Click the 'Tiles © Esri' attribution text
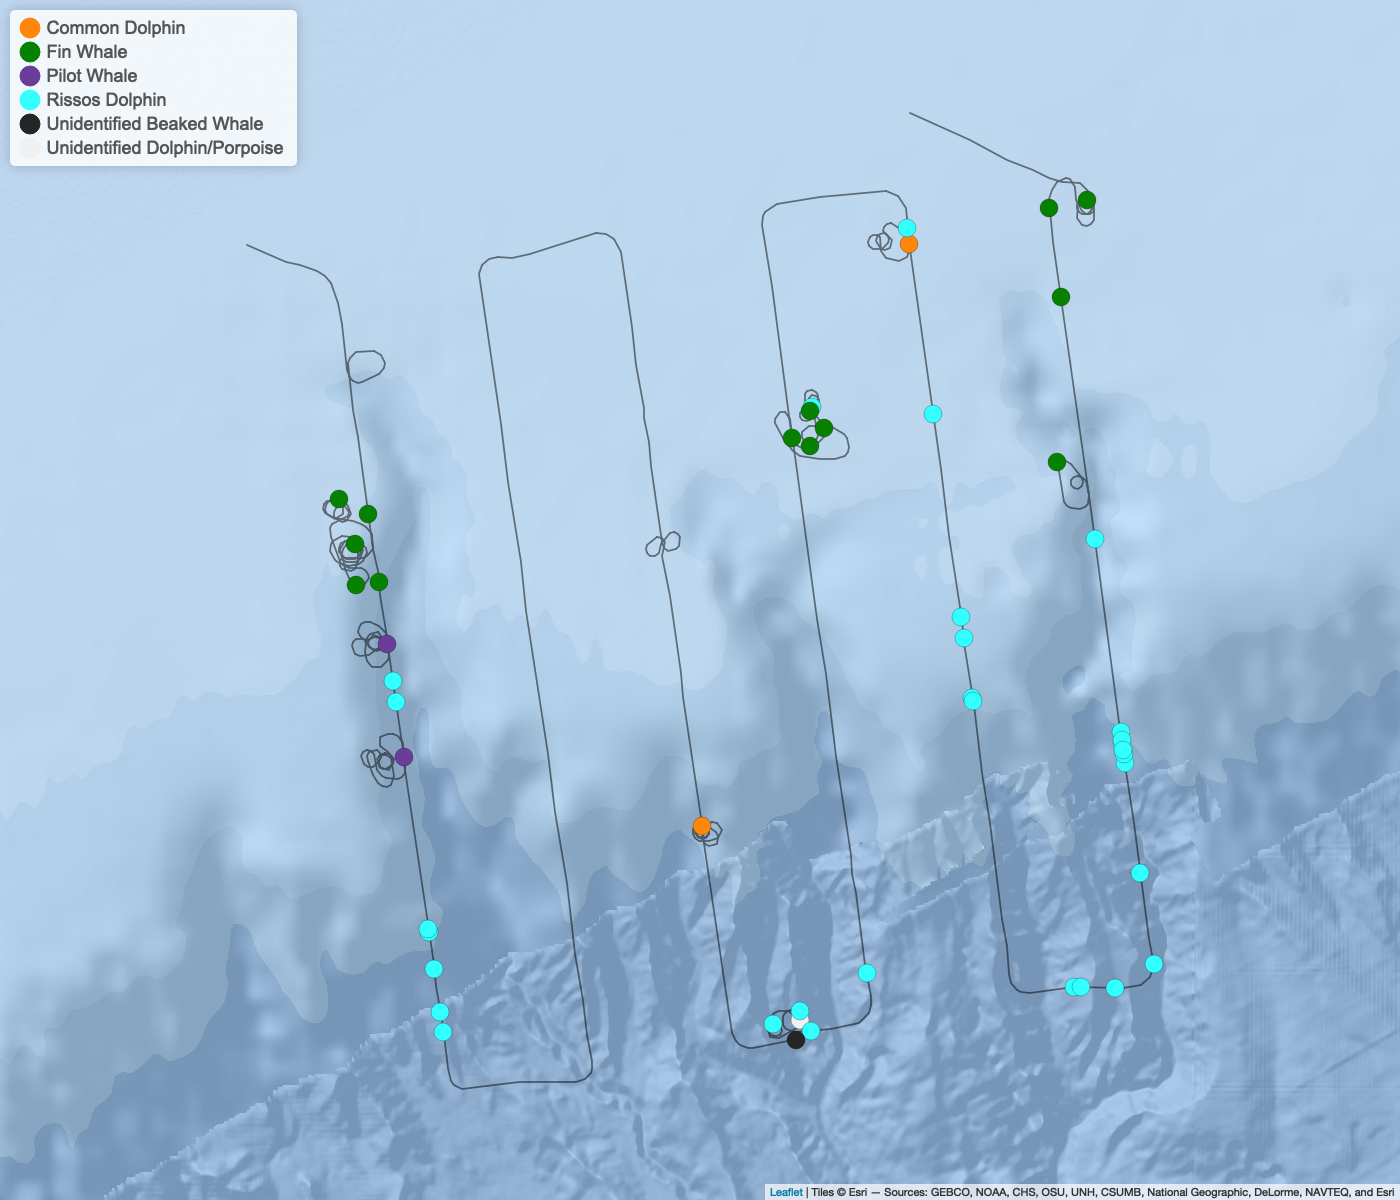Viewport: 1400px width, 1200px height. tap(838, 1192)
